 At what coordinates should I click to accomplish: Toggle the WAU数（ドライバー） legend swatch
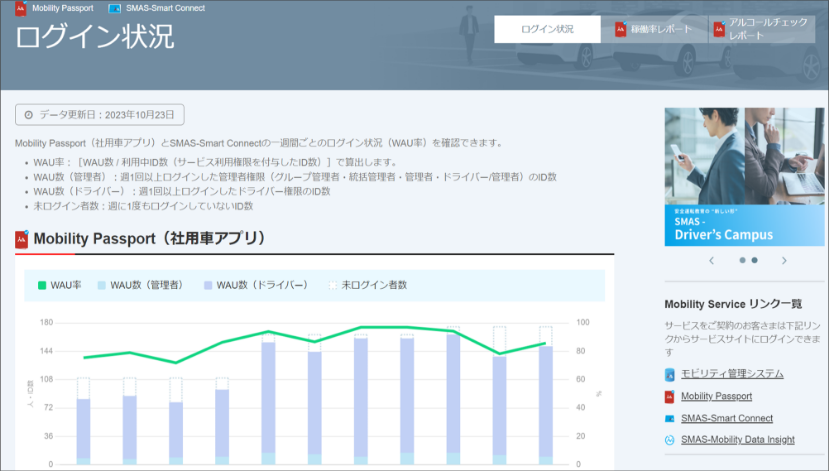point(208,285)
